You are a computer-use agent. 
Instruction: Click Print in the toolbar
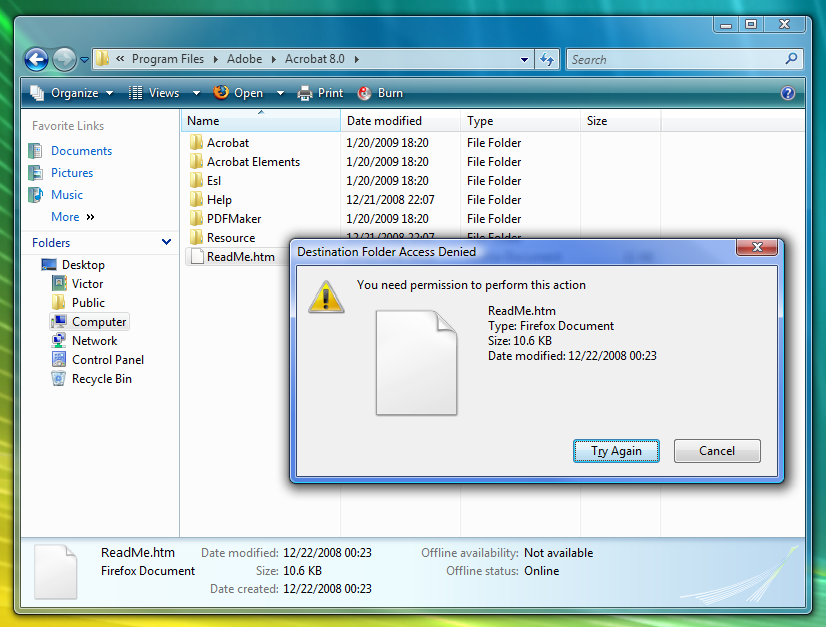[320, 93]
